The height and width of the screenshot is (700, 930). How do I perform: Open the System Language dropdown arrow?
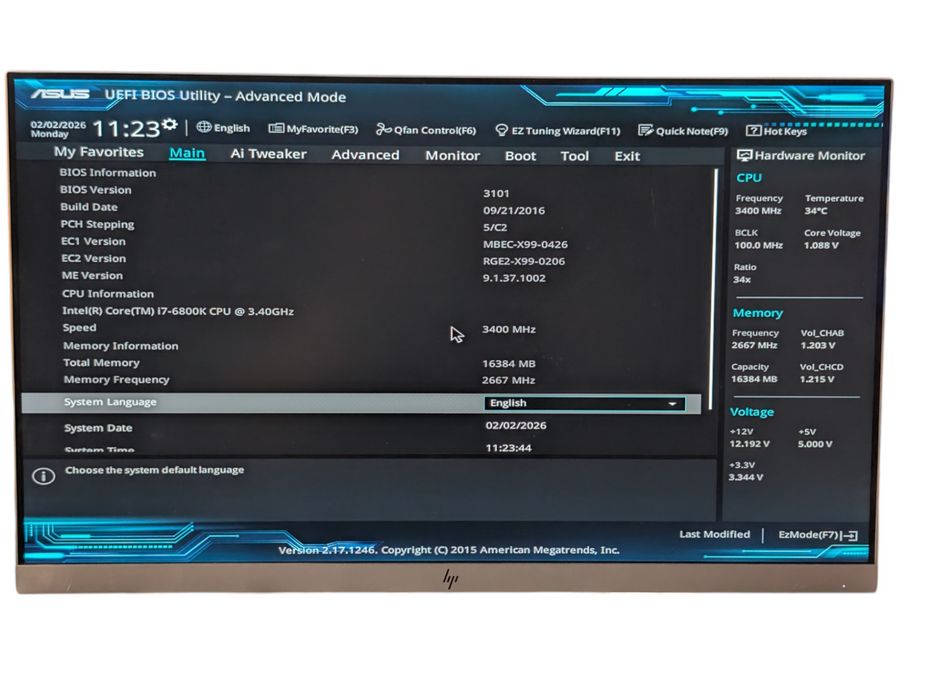[672, 403]
